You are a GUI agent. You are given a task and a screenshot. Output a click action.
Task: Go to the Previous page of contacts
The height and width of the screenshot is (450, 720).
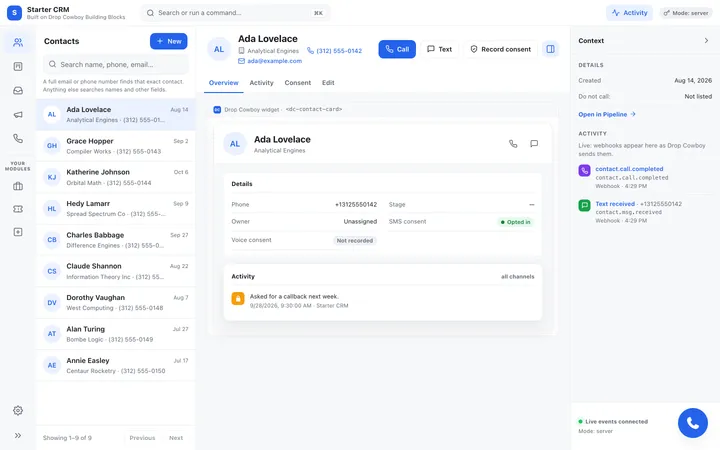(x=142, y=438)
